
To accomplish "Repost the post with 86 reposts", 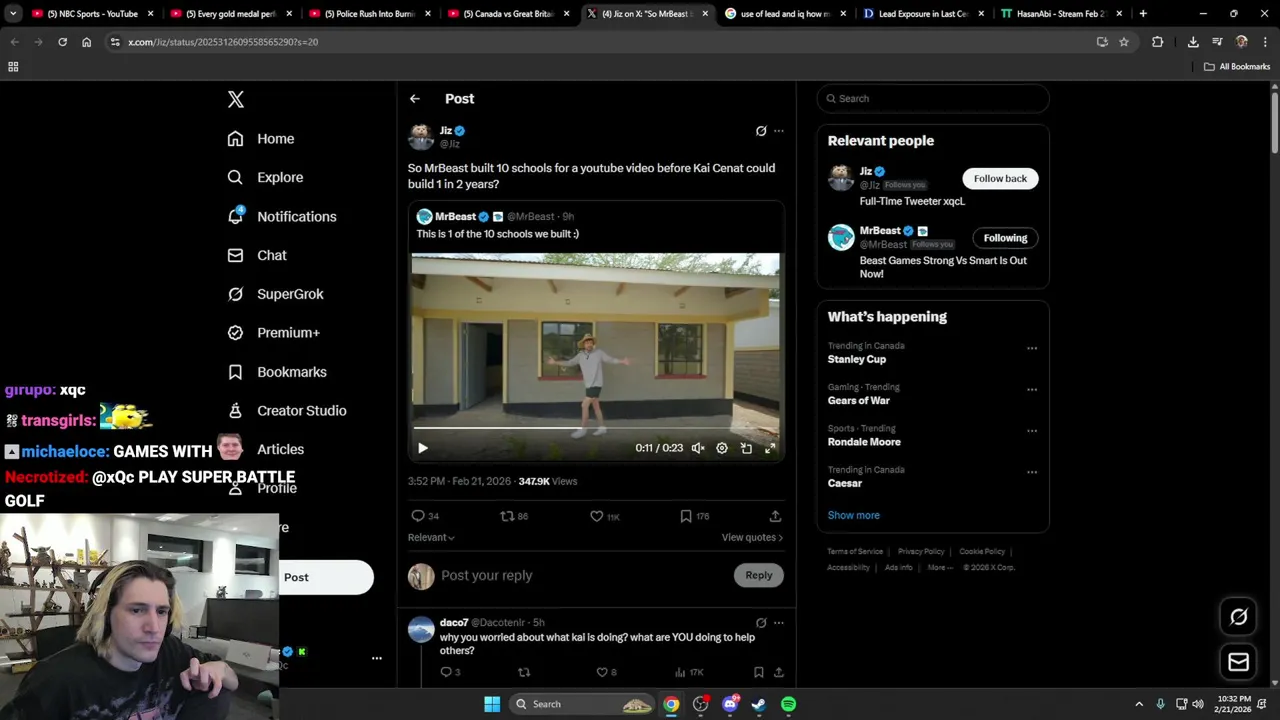I will 514,516.
